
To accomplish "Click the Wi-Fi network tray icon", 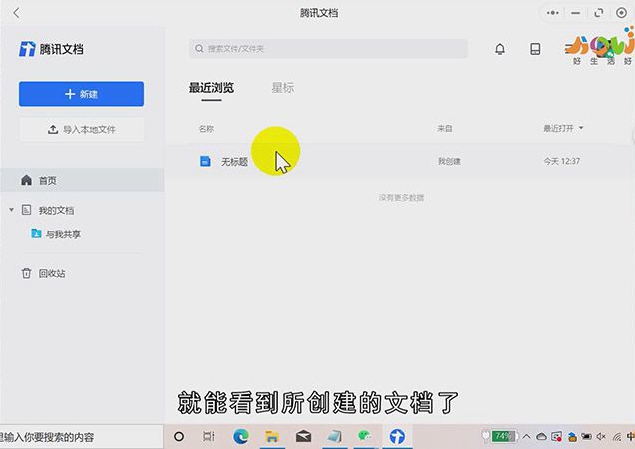I will pyautogui.click(x=617, y=436).
